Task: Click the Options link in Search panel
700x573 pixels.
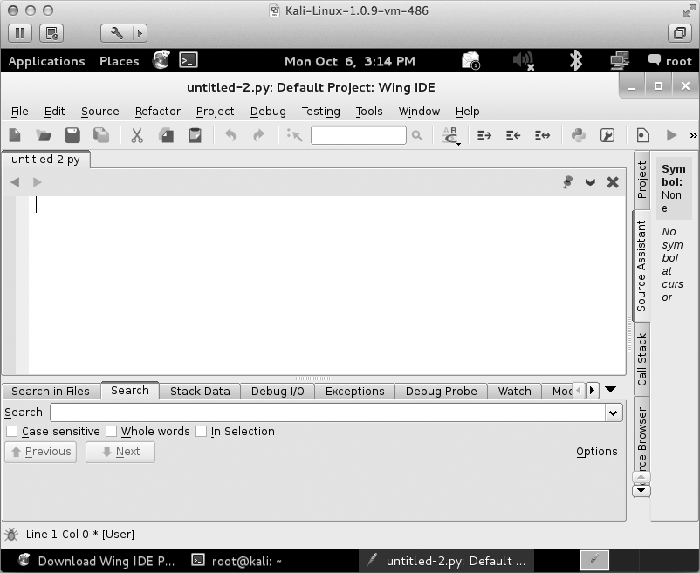Action: 596,451
